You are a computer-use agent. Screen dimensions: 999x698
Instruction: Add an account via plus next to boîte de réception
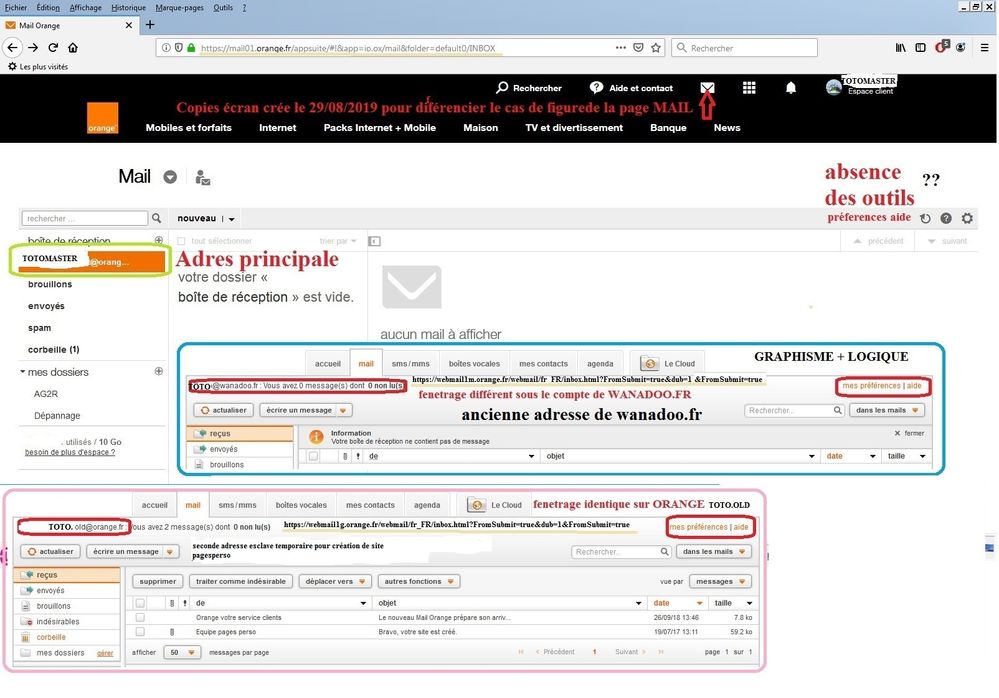point(159,240)
